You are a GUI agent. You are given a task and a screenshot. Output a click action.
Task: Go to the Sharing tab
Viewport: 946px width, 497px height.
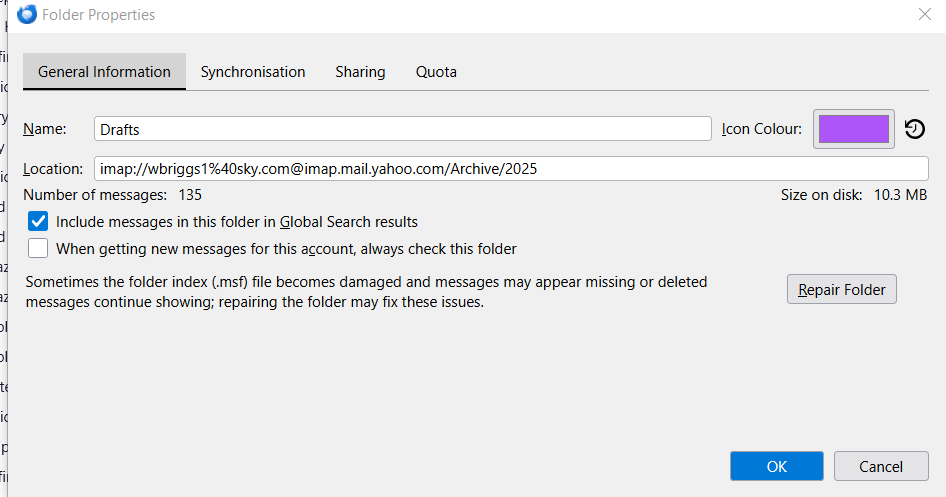(360, 72)
